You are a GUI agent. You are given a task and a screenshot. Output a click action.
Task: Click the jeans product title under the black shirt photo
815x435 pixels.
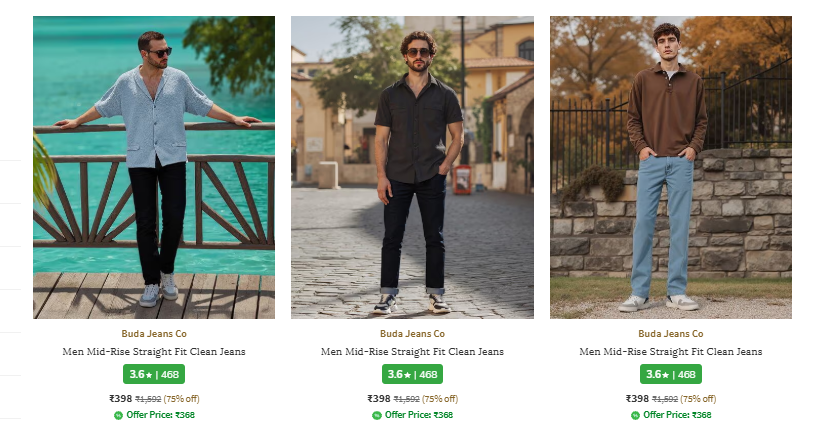coord(412,352)
